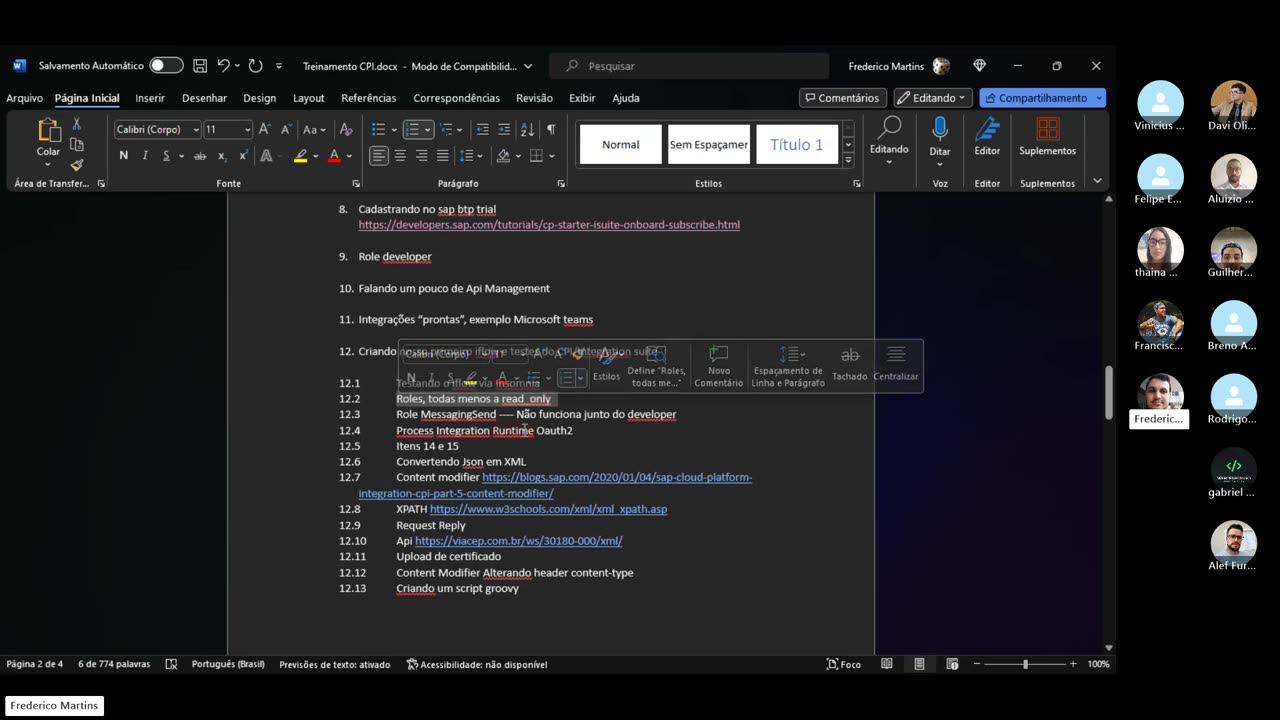Click the zoom slider in status bar
The image size is (1280, 720).
click(1025, 664)
